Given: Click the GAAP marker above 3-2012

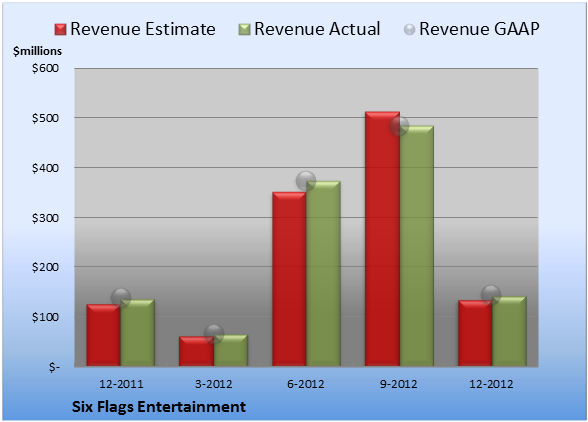Looking at the screenshot, I should click(x=214, y=334).
